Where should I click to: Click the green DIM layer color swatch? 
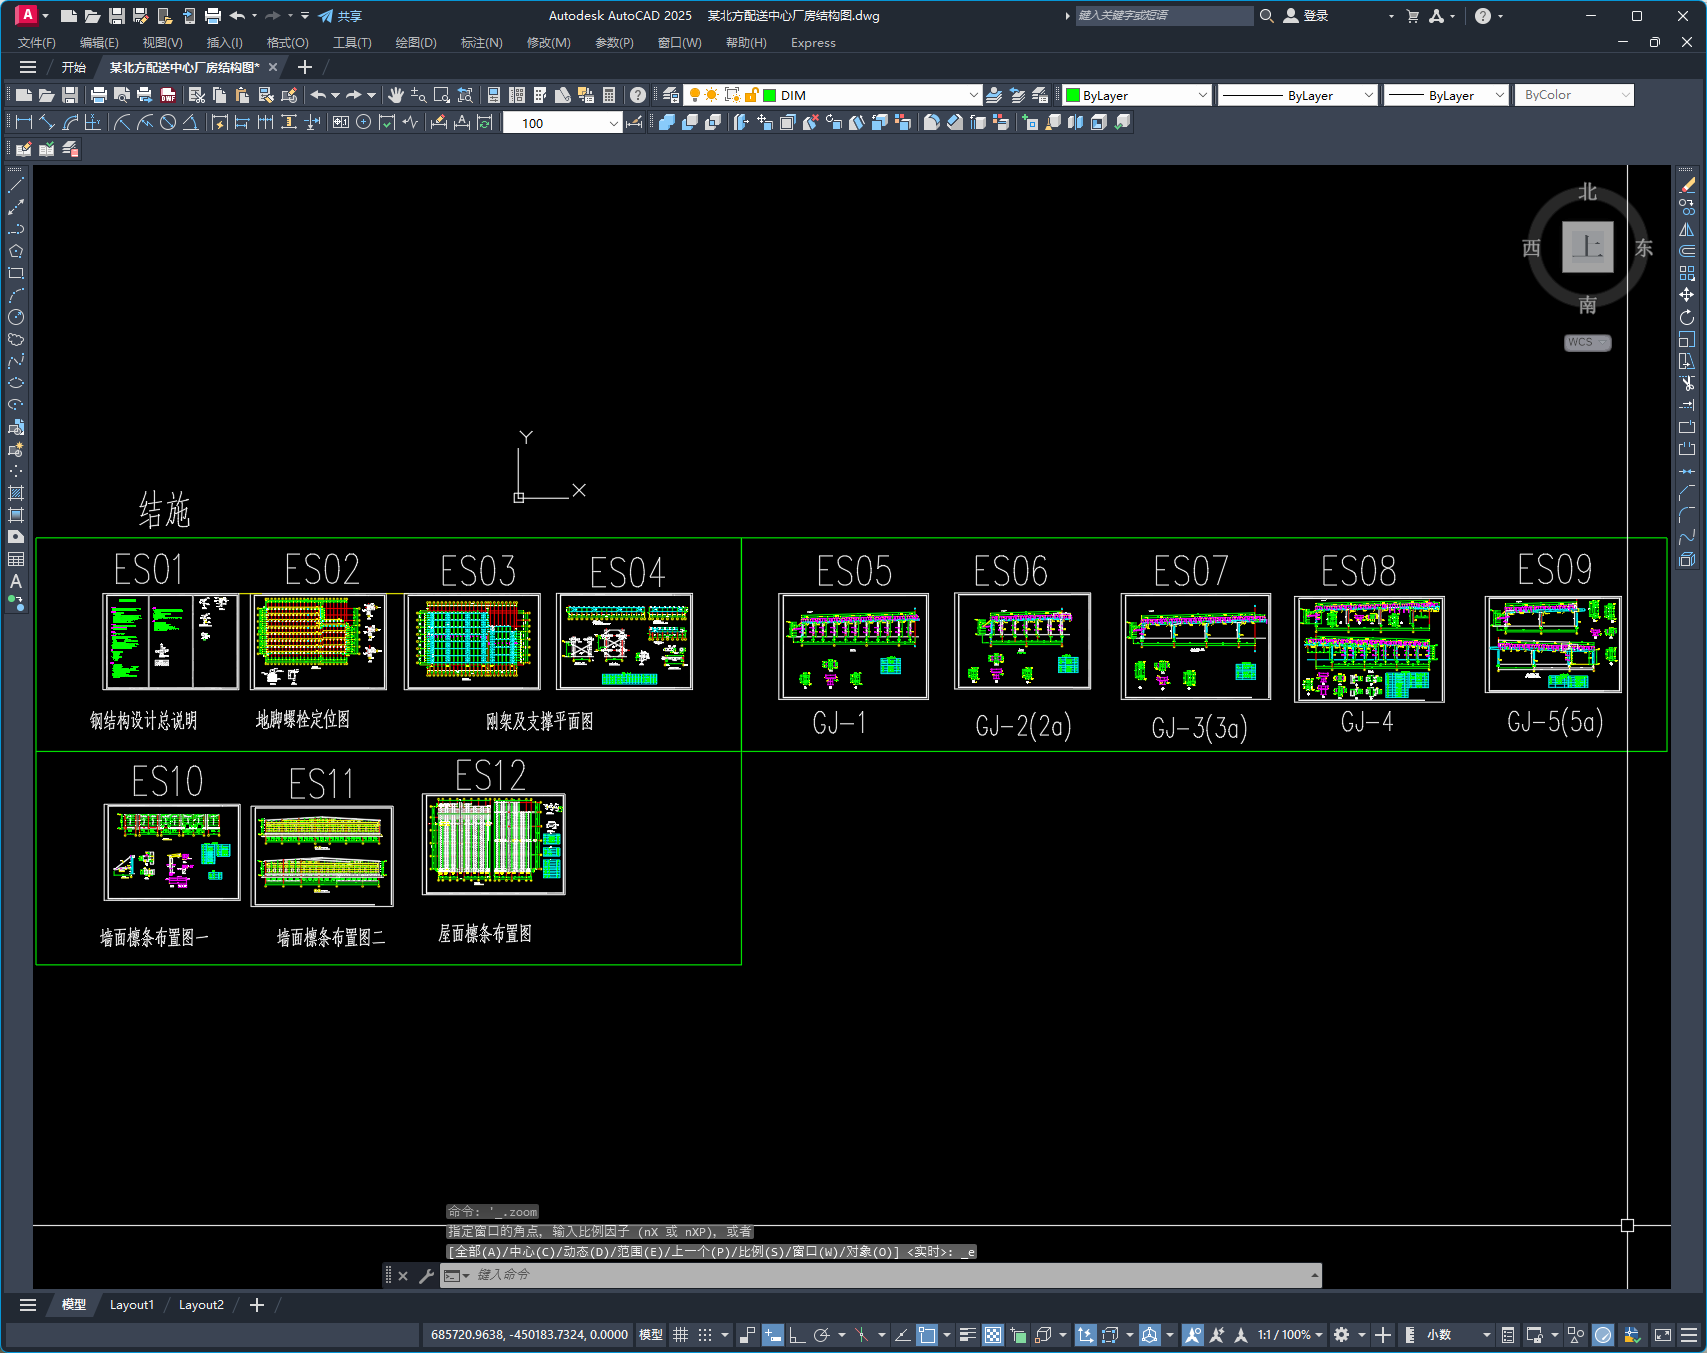tap(770, 95)
